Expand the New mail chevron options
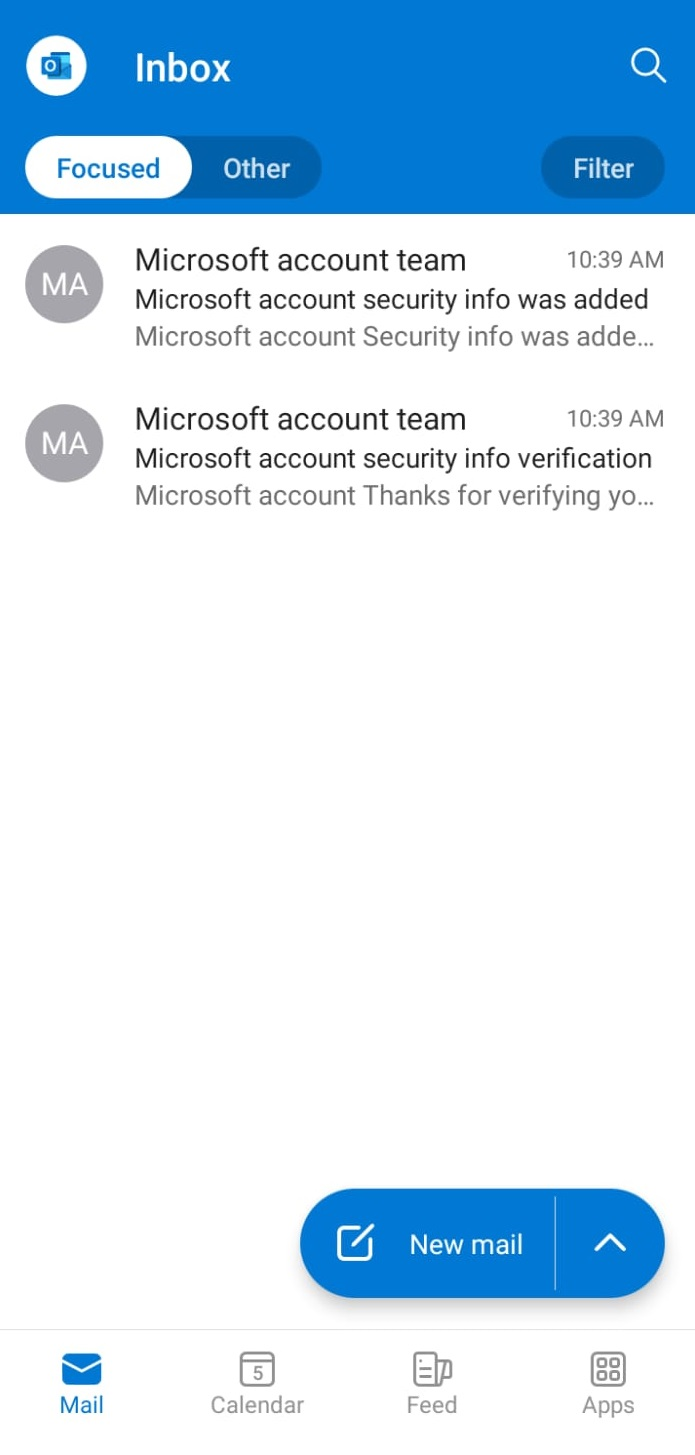Viewport: 695px width, 1455px height. [x=609, y=1243]
